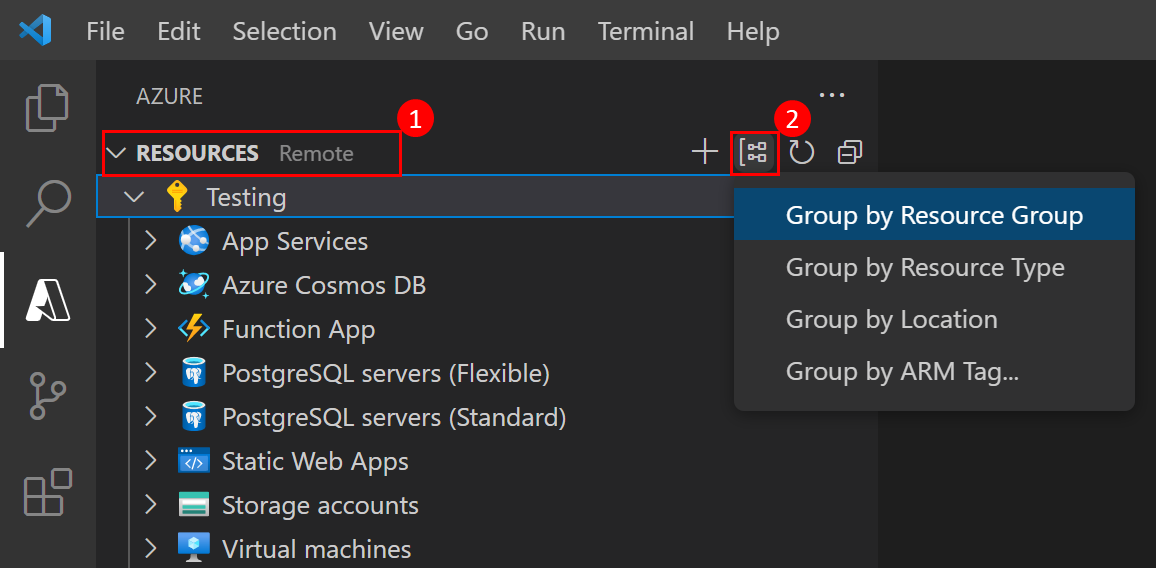This screenshot has width=1156, height=568.
Task: Open the Source Control view
Action: pos(47,398)
